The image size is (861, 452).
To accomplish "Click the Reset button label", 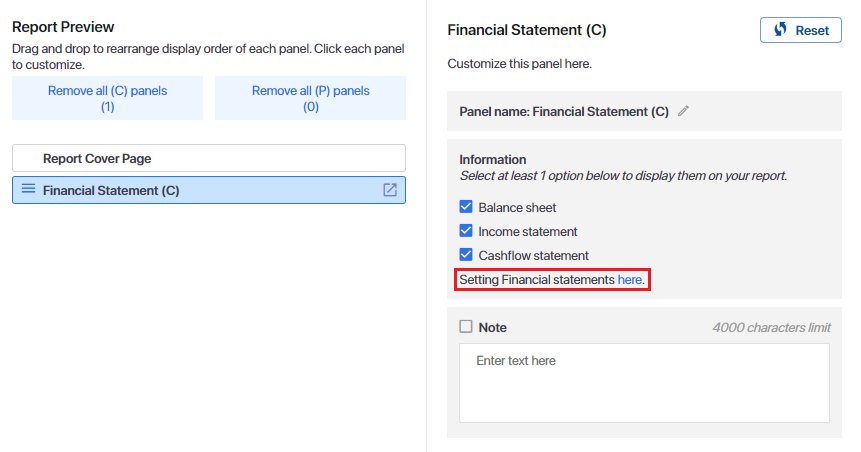I will (x=812, y=30).
